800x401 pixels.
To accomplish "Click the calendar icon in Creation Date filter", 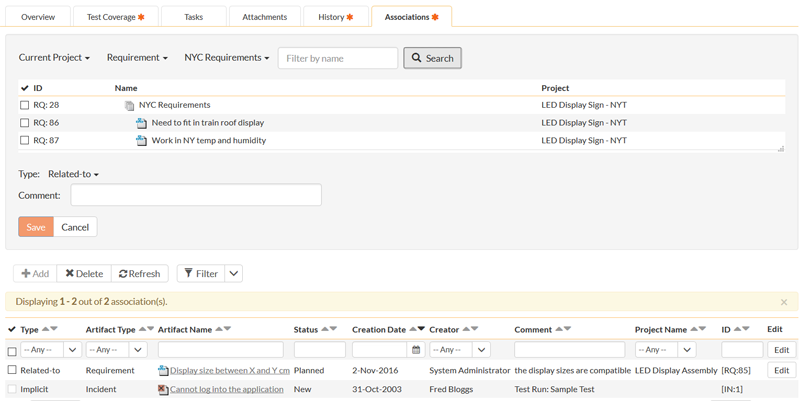I will click(416, 350).
